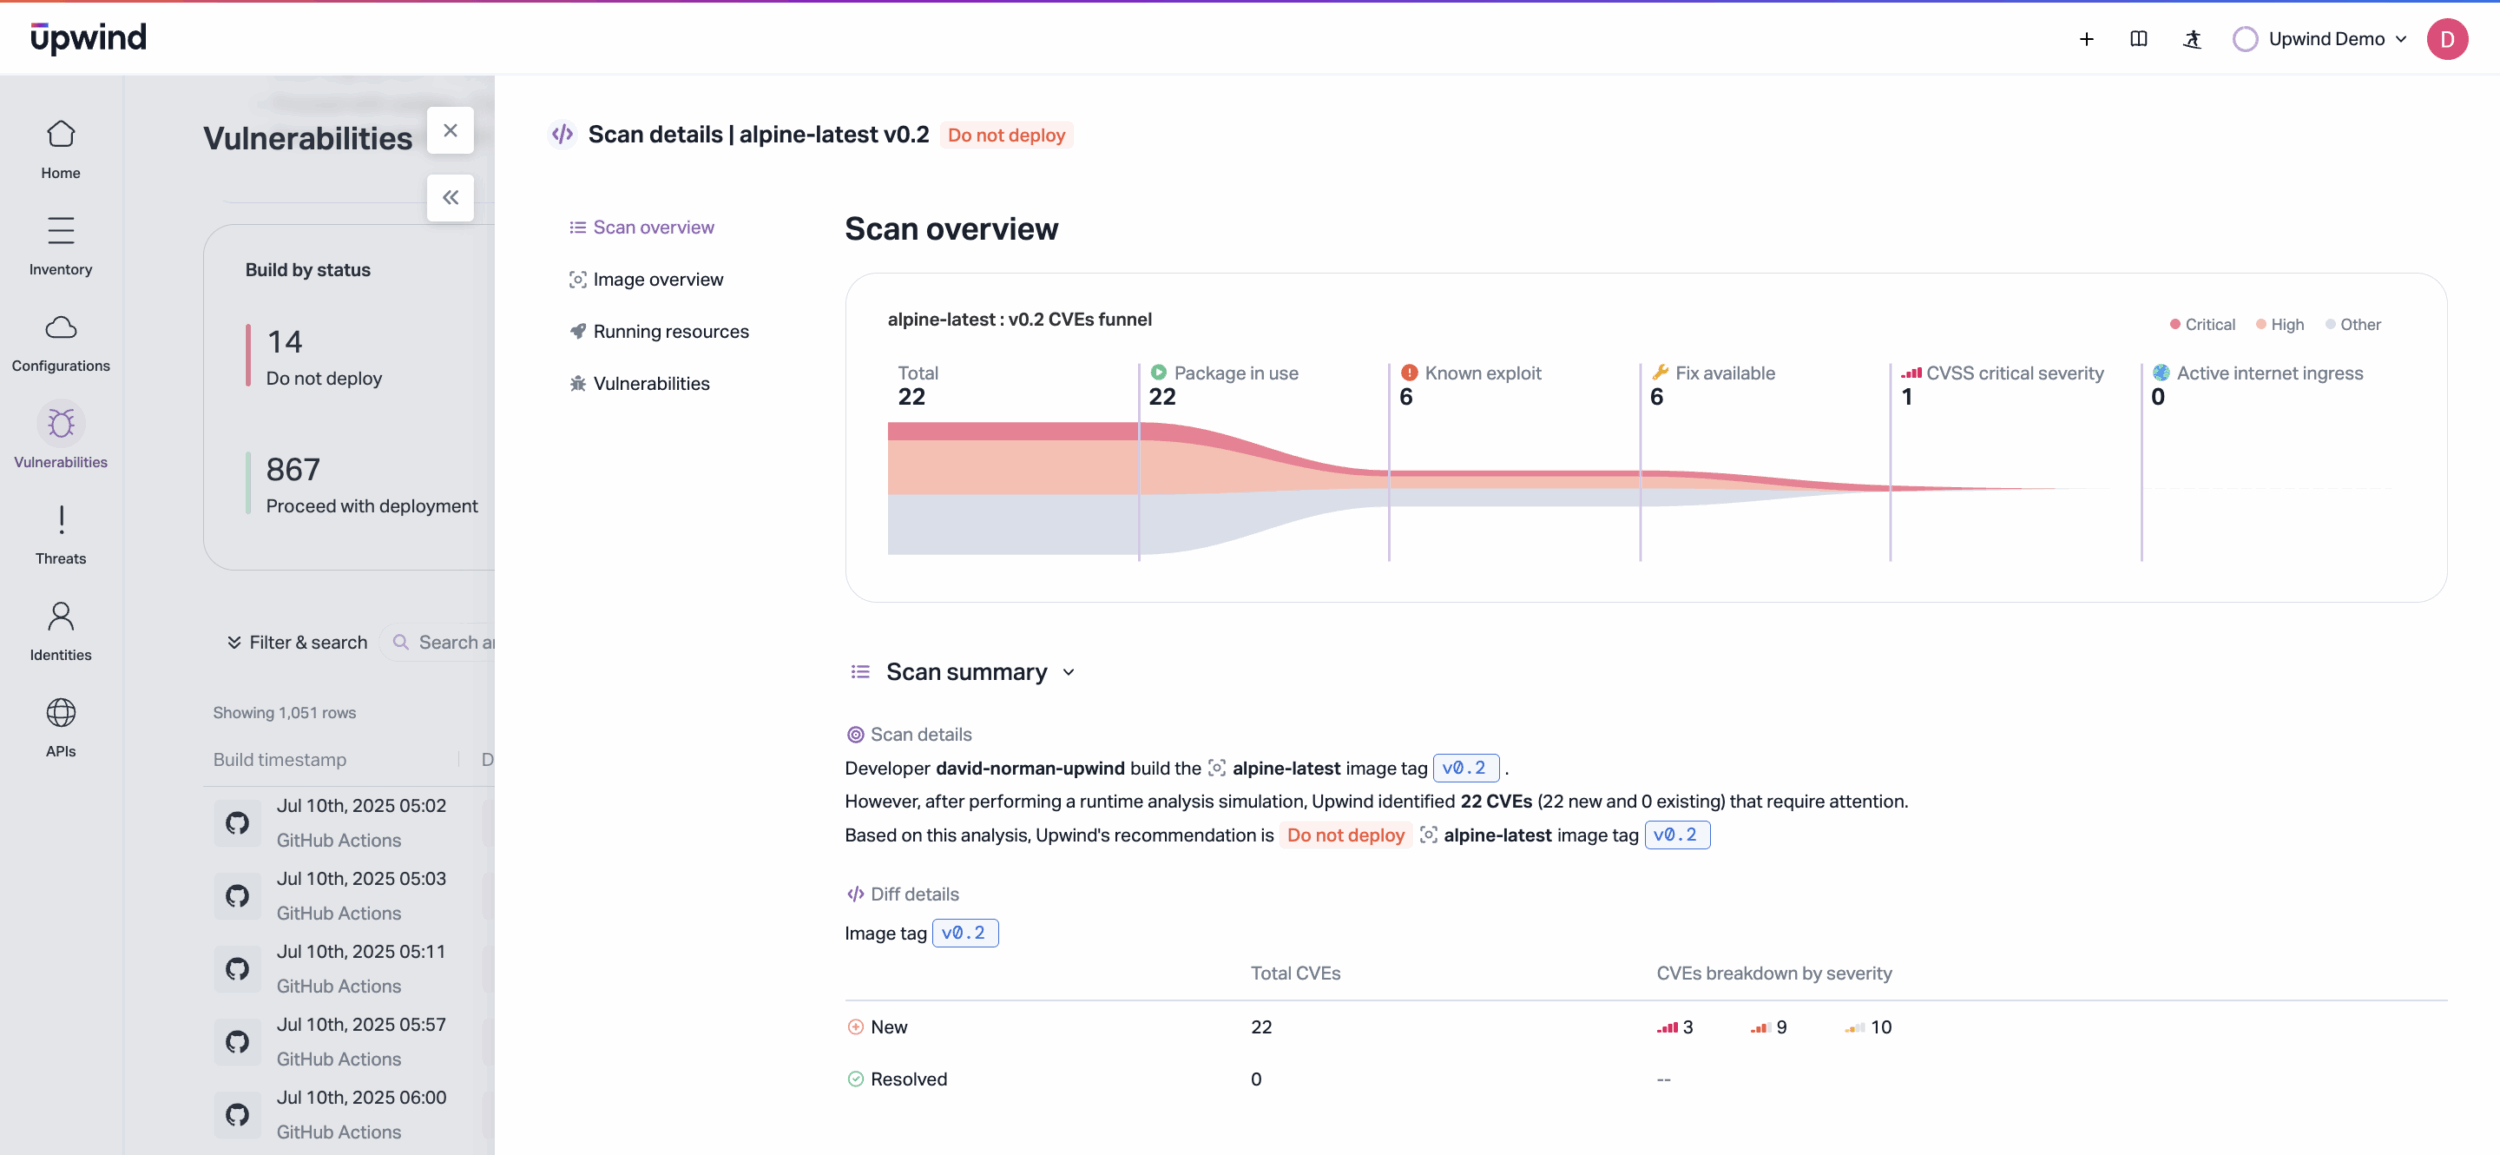Click the Resolved row in the diff table

[1645, 1079]
